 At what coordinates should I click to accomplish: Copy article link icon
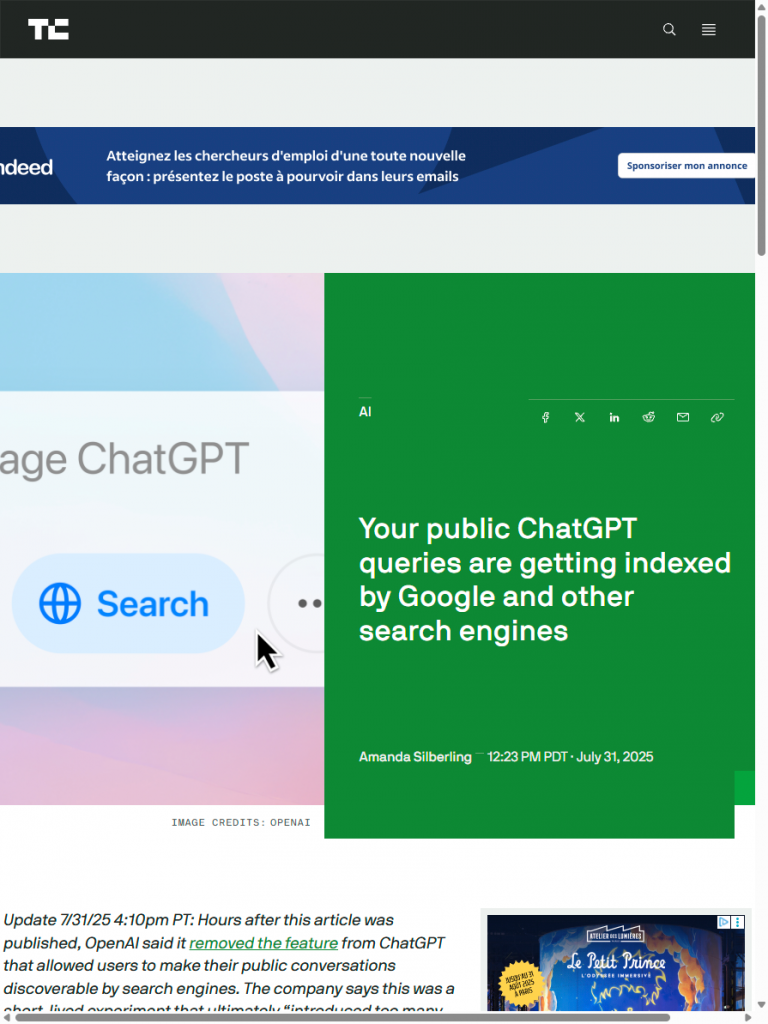coord(717,417)
